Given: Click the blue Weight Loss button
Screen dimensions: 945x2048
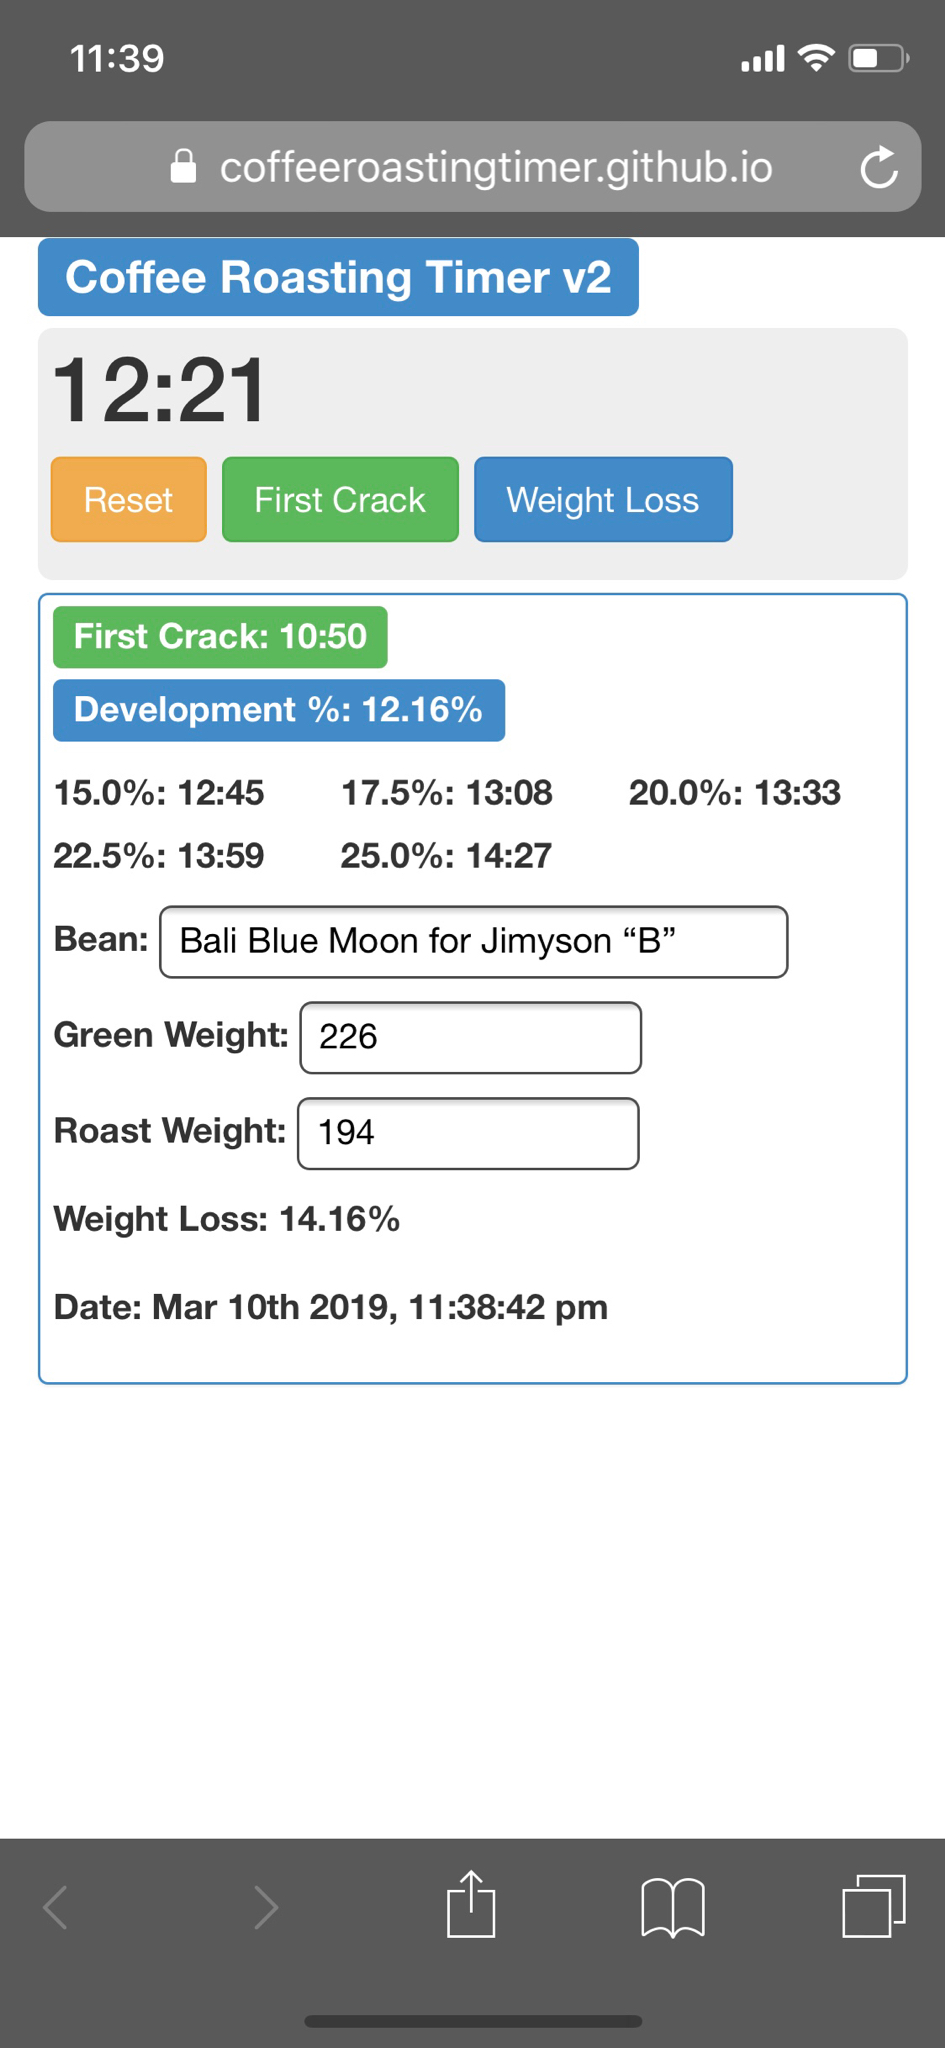Looking at the screenshot, I should [x=603, y=500].
